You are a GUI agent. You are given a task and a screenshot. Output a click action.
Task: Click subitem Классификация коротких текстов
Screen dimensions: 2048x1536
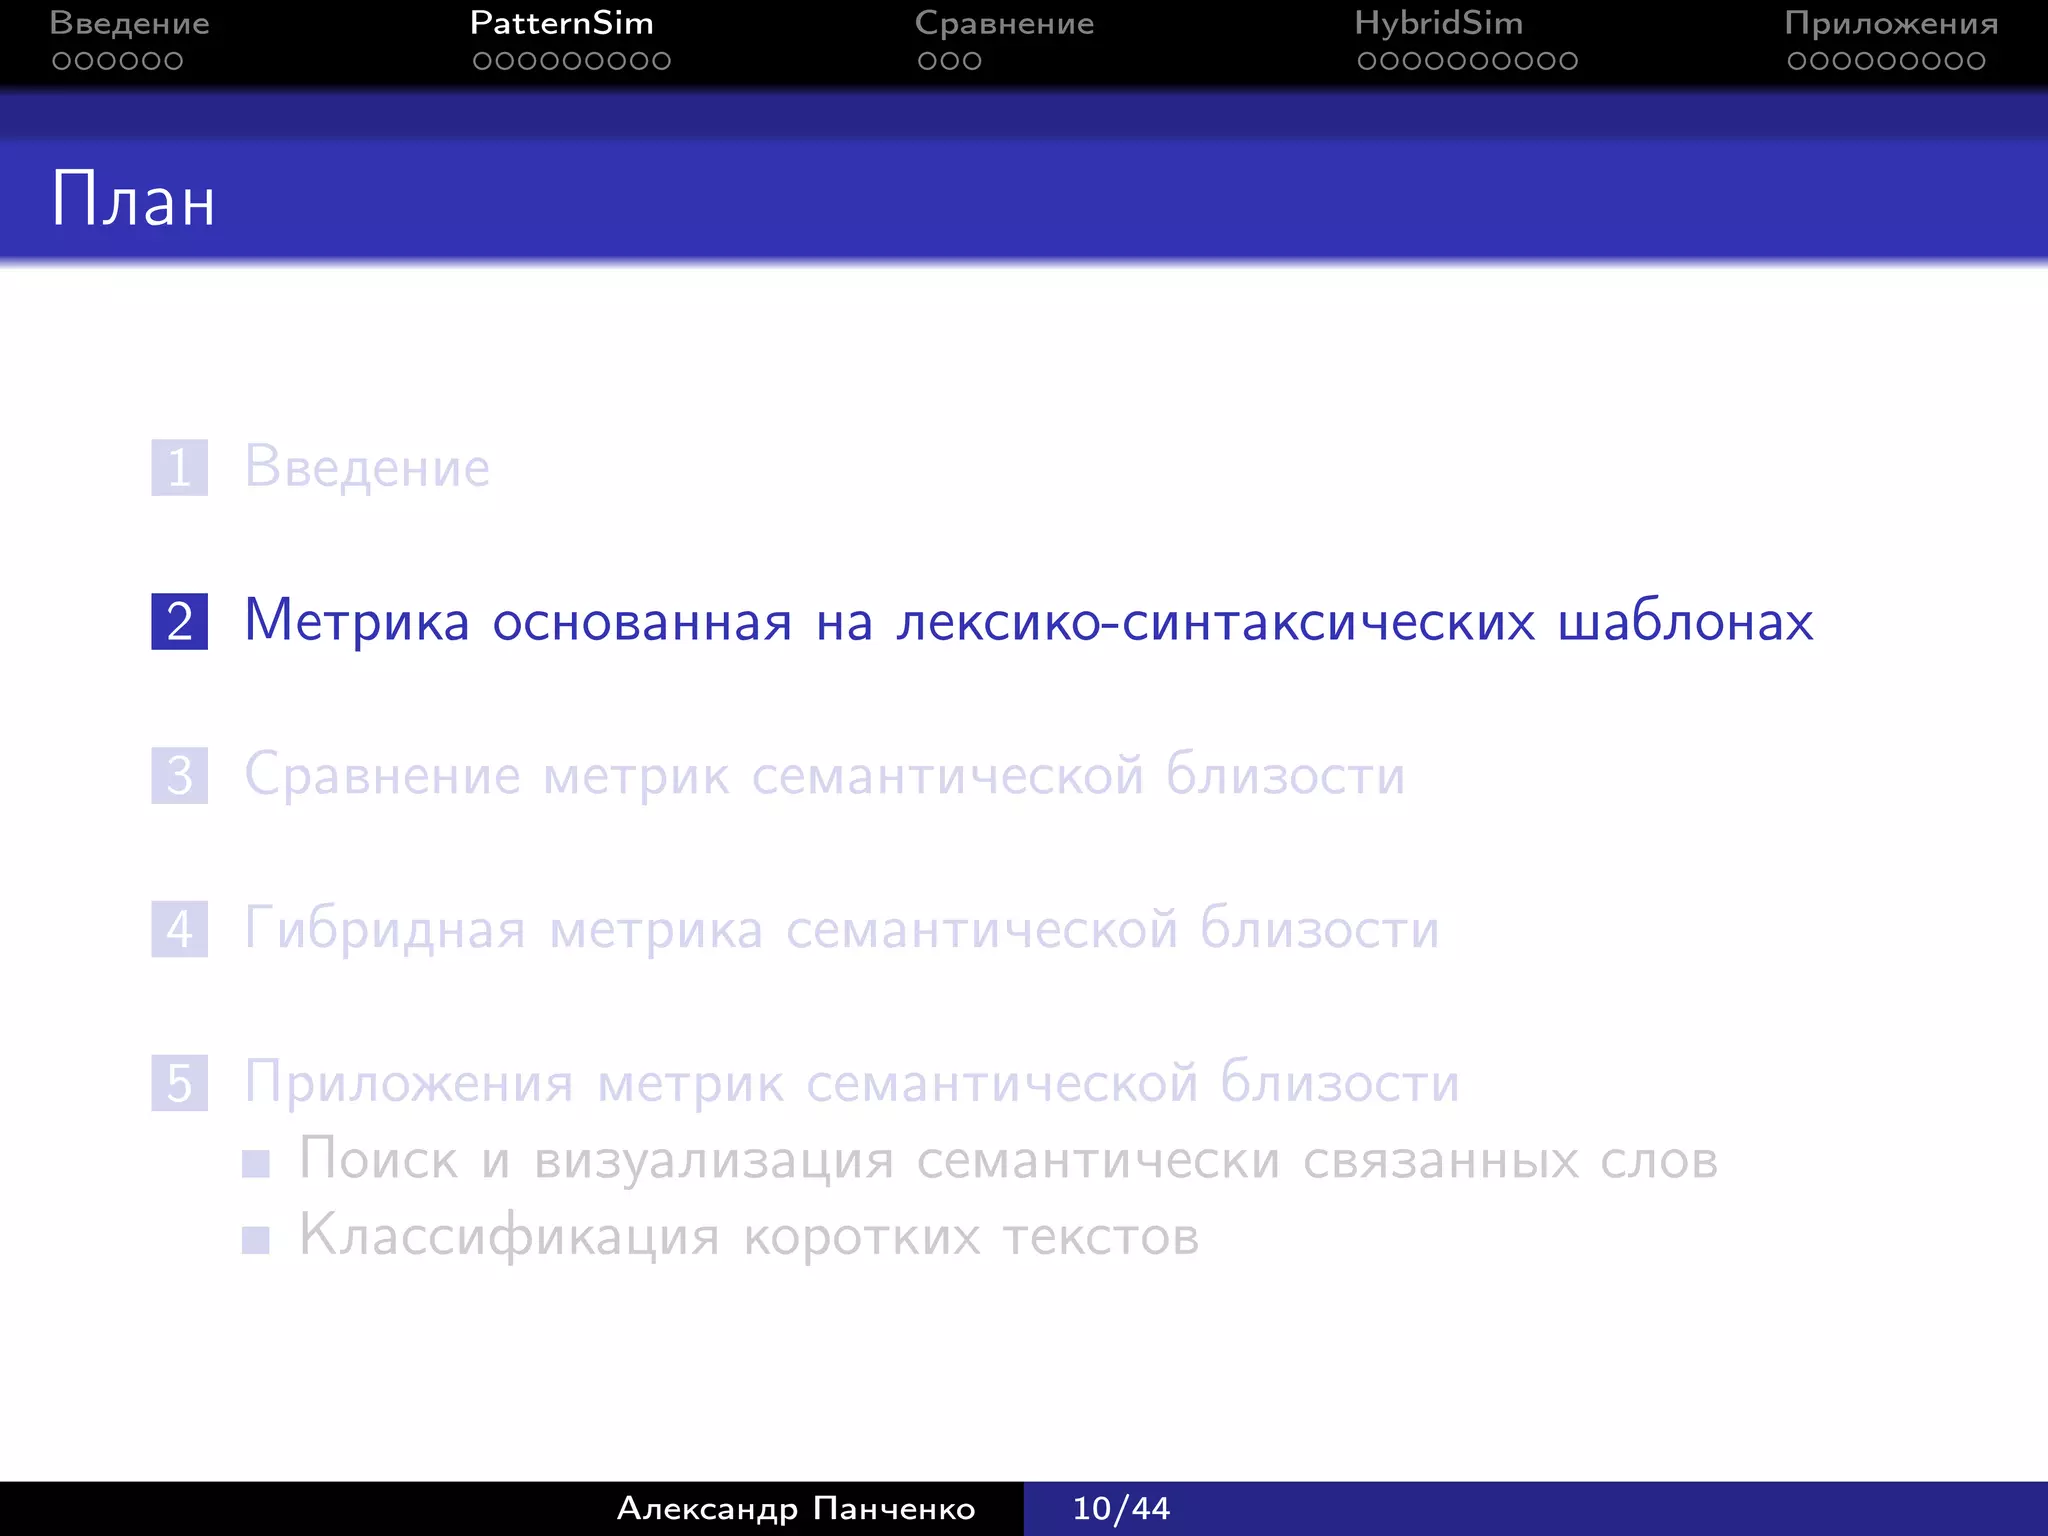click(749, 1236)
